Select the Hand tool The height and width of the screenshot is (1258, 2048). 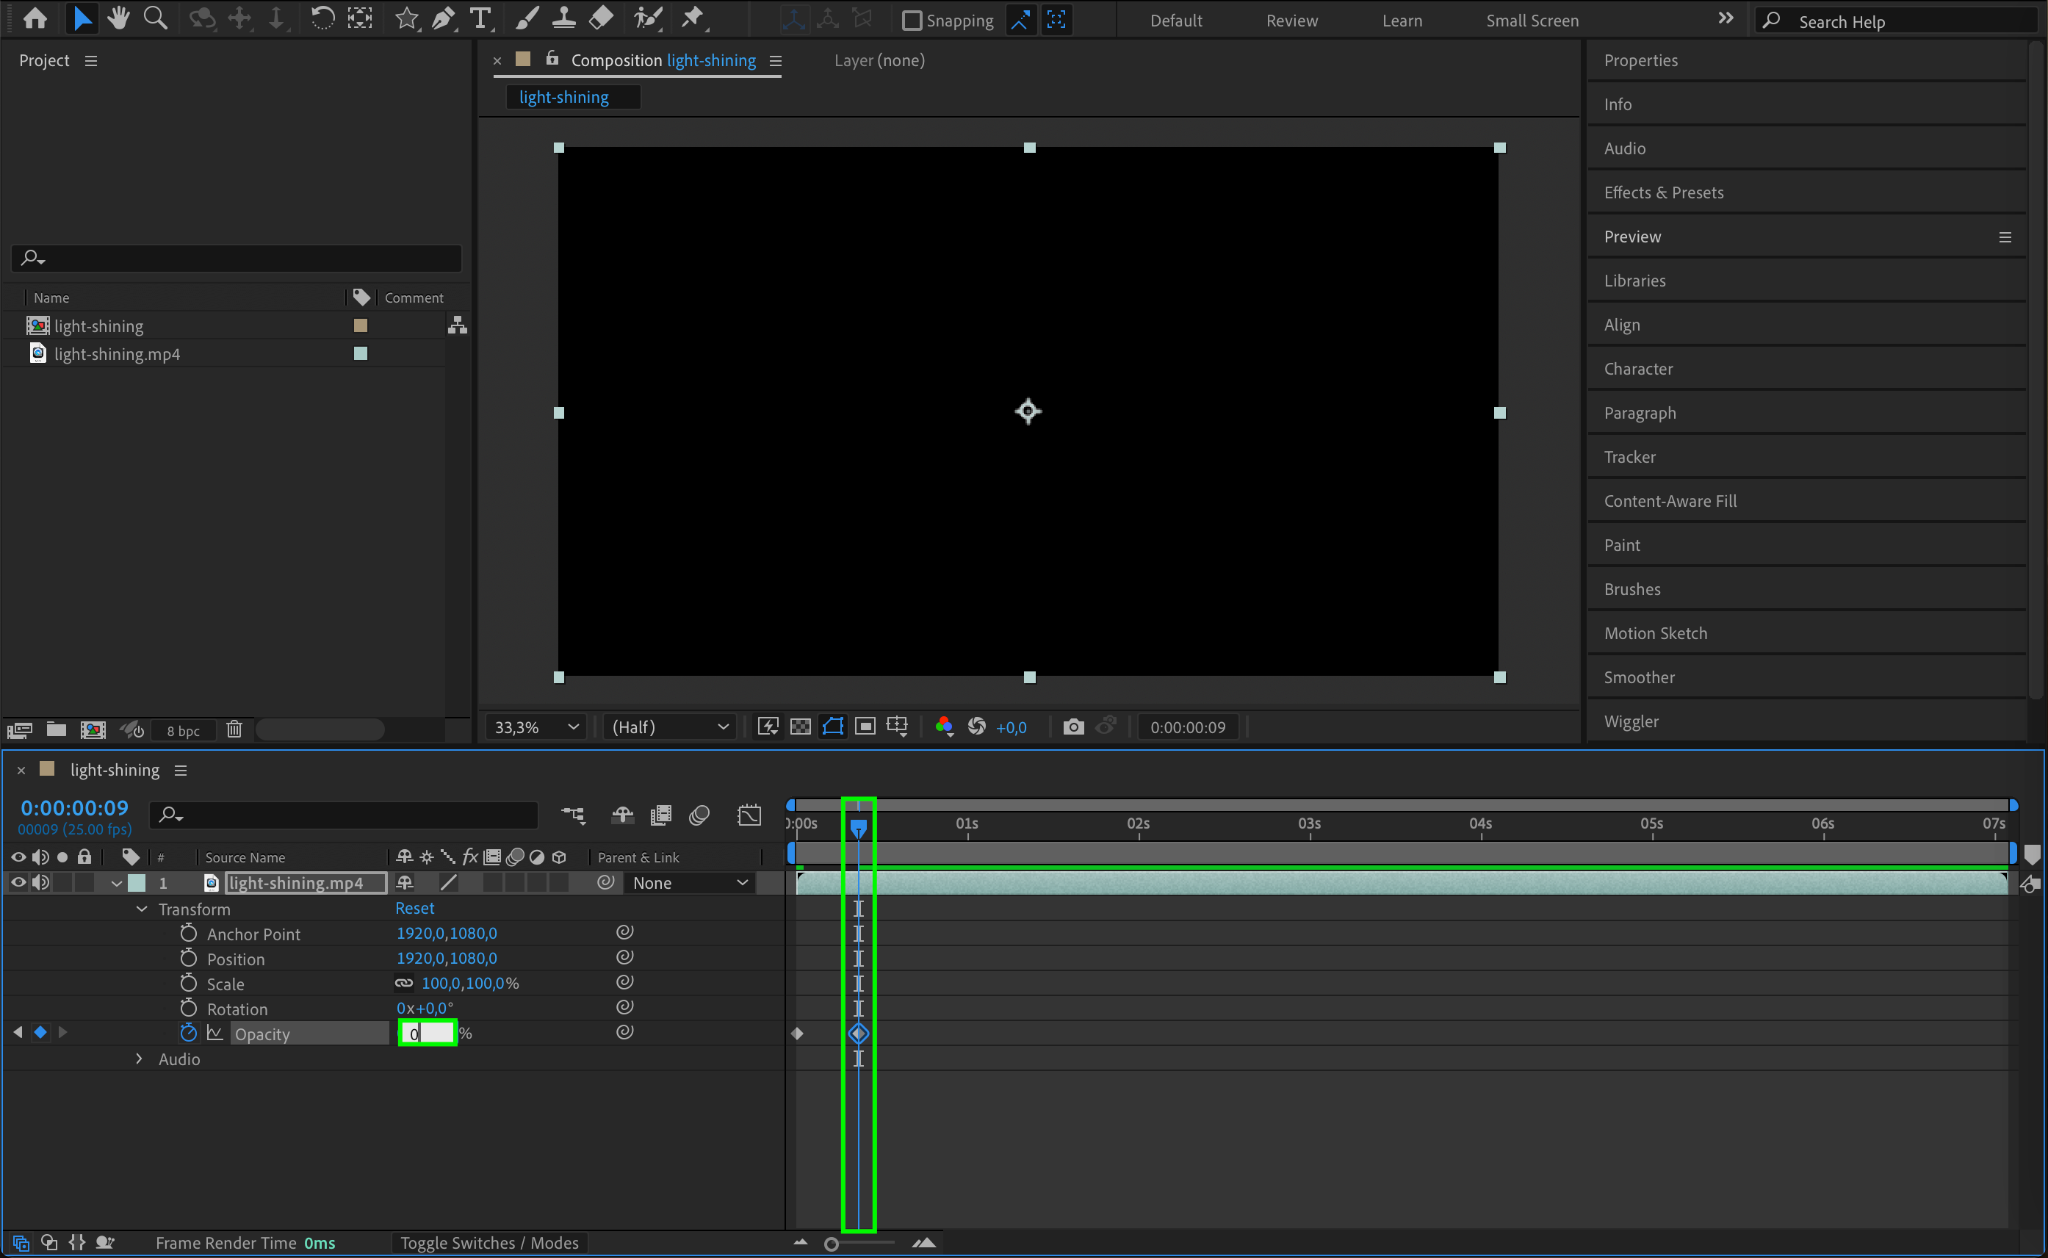tap(118, 18)
